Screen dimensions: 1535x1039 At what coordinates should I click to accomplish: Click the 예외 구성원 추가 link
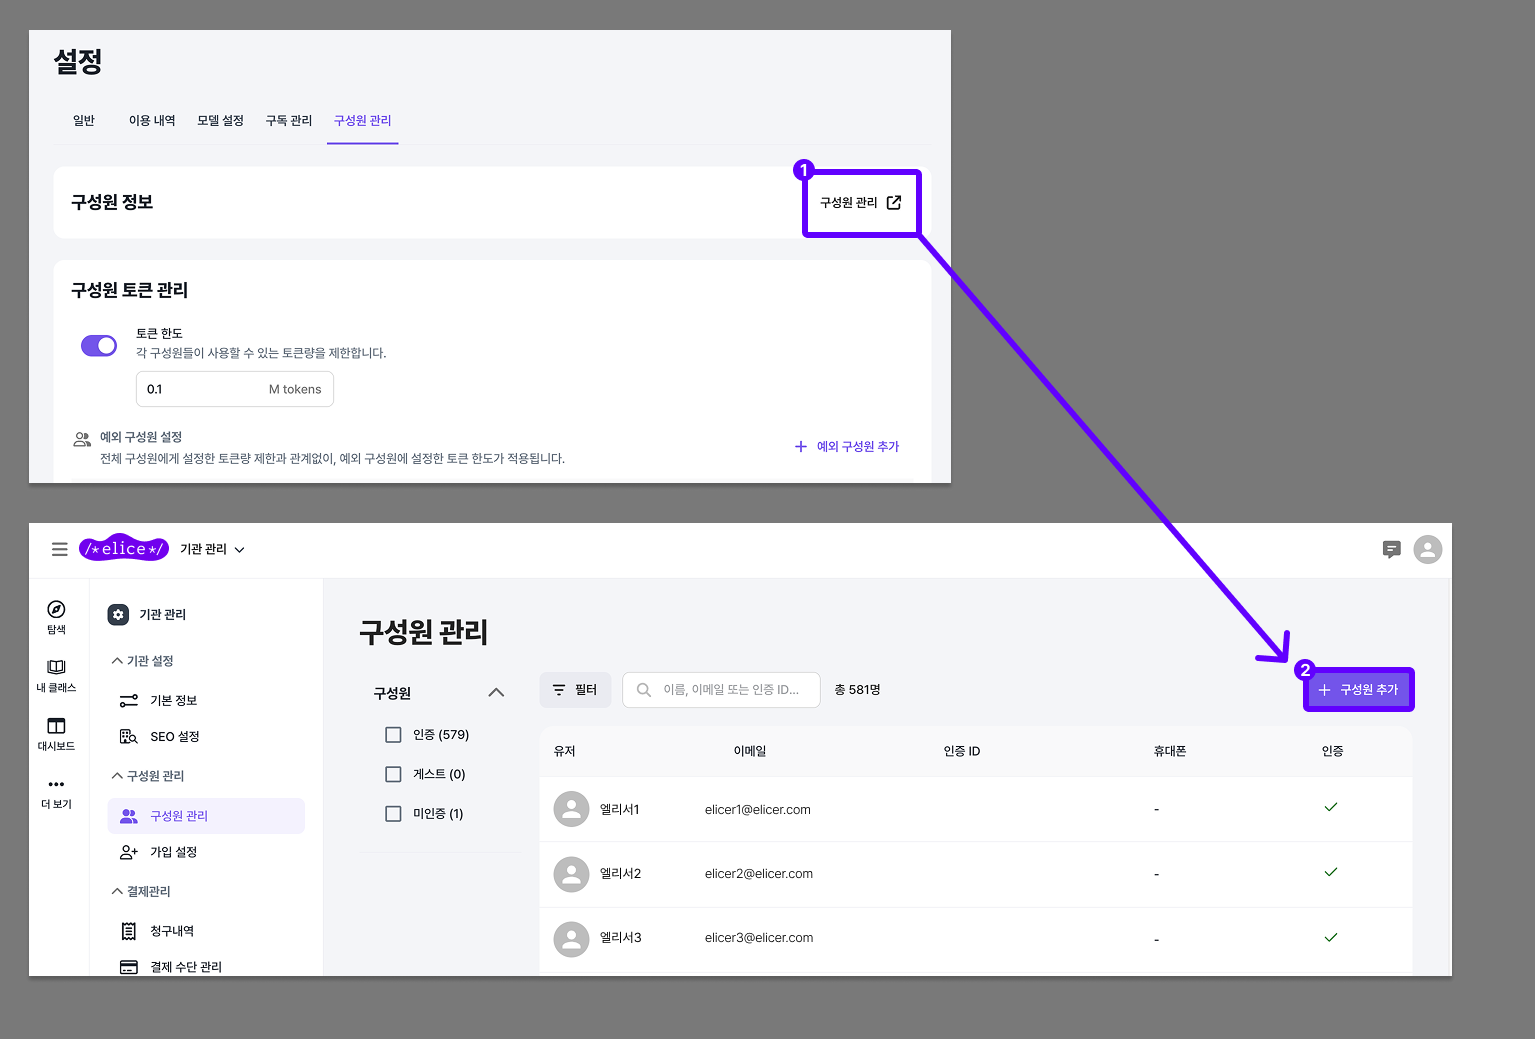pyautogui.click(x=846, y=446)
